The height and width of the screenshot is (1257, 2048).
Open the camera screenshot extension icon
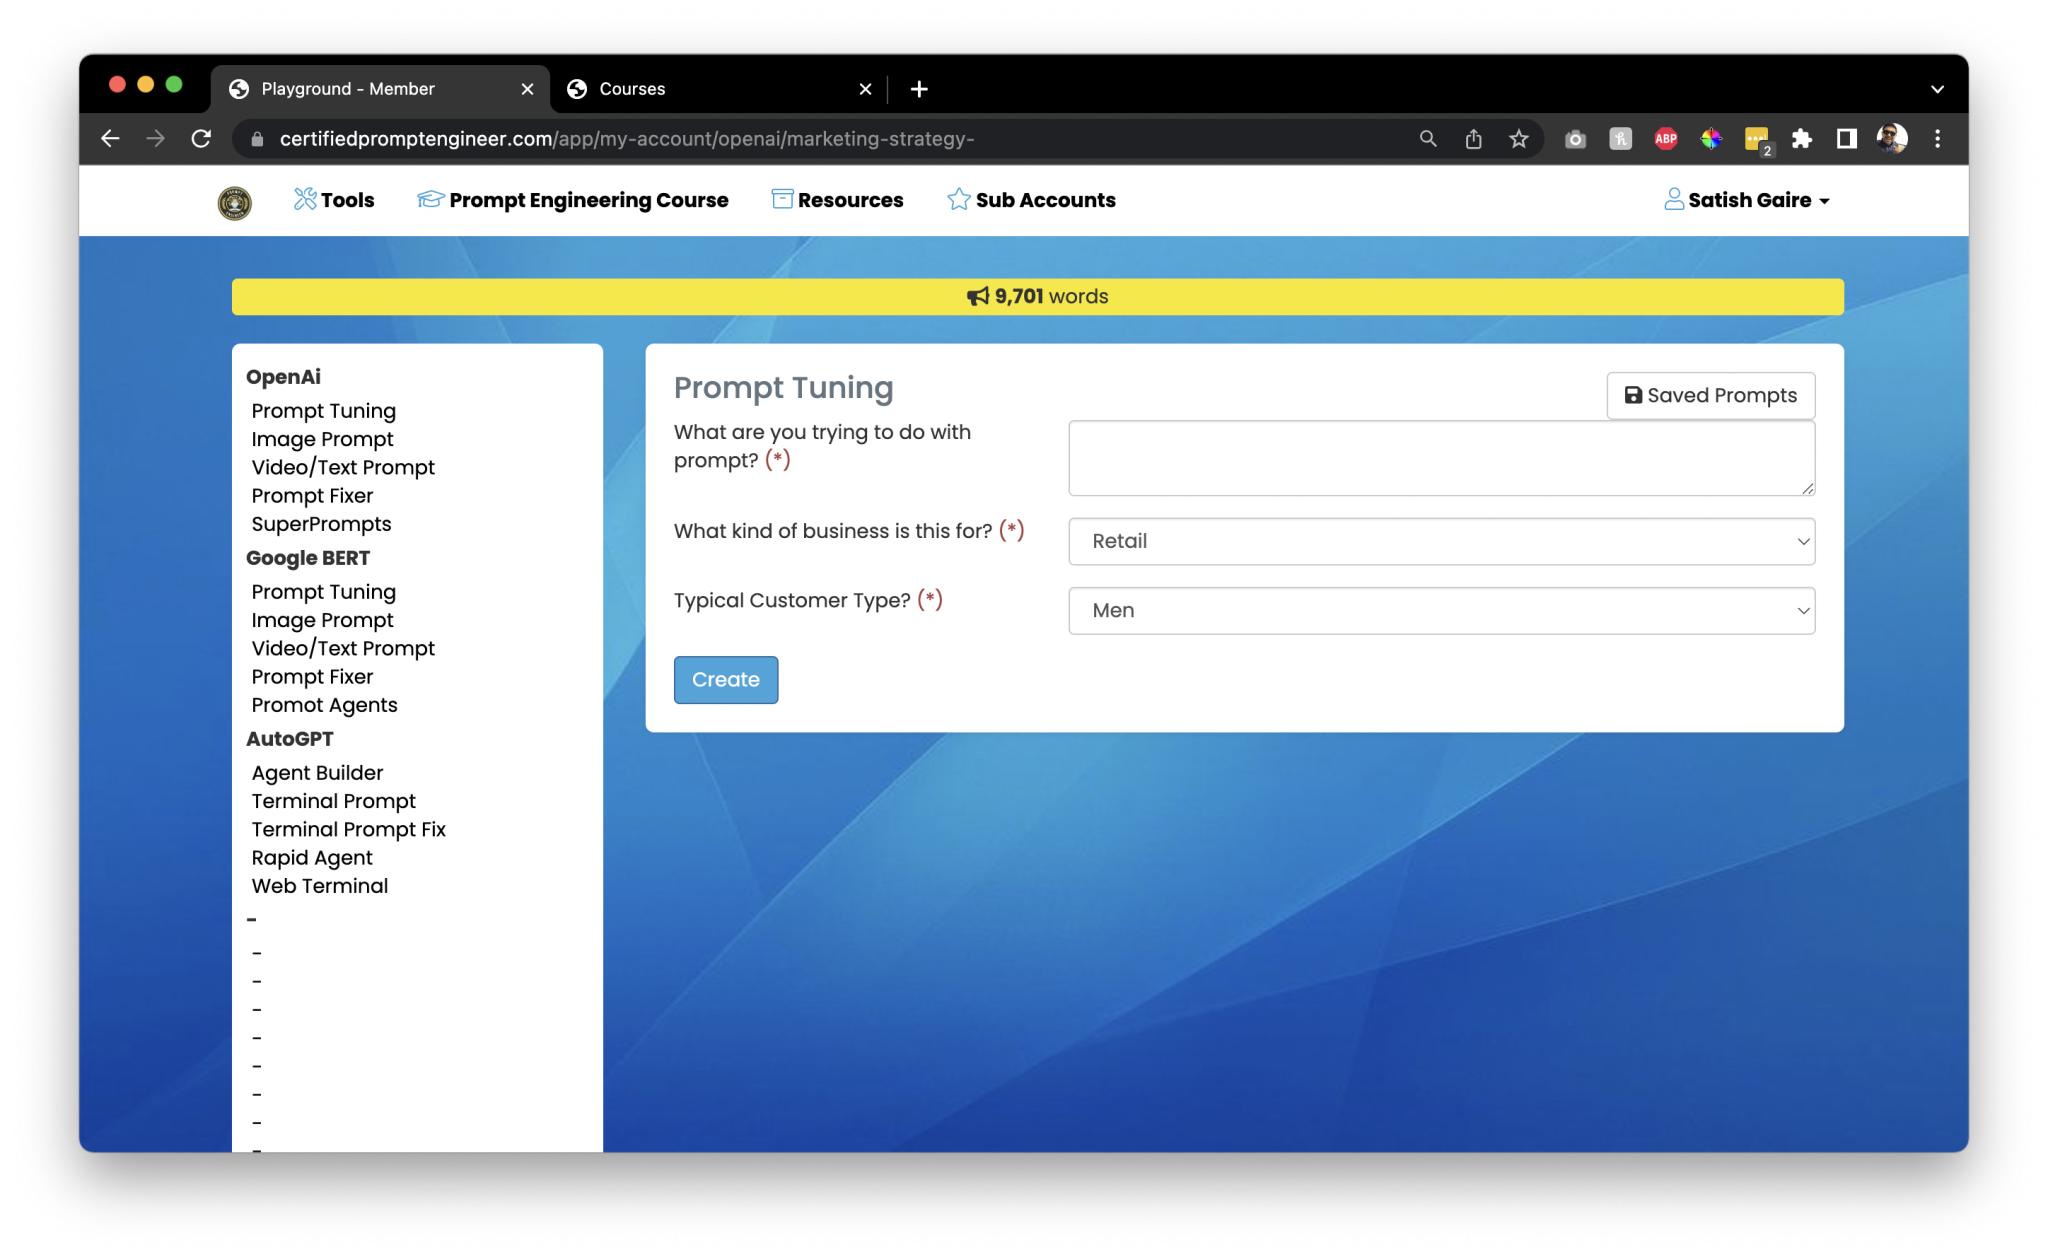(x=1575, y=139)
